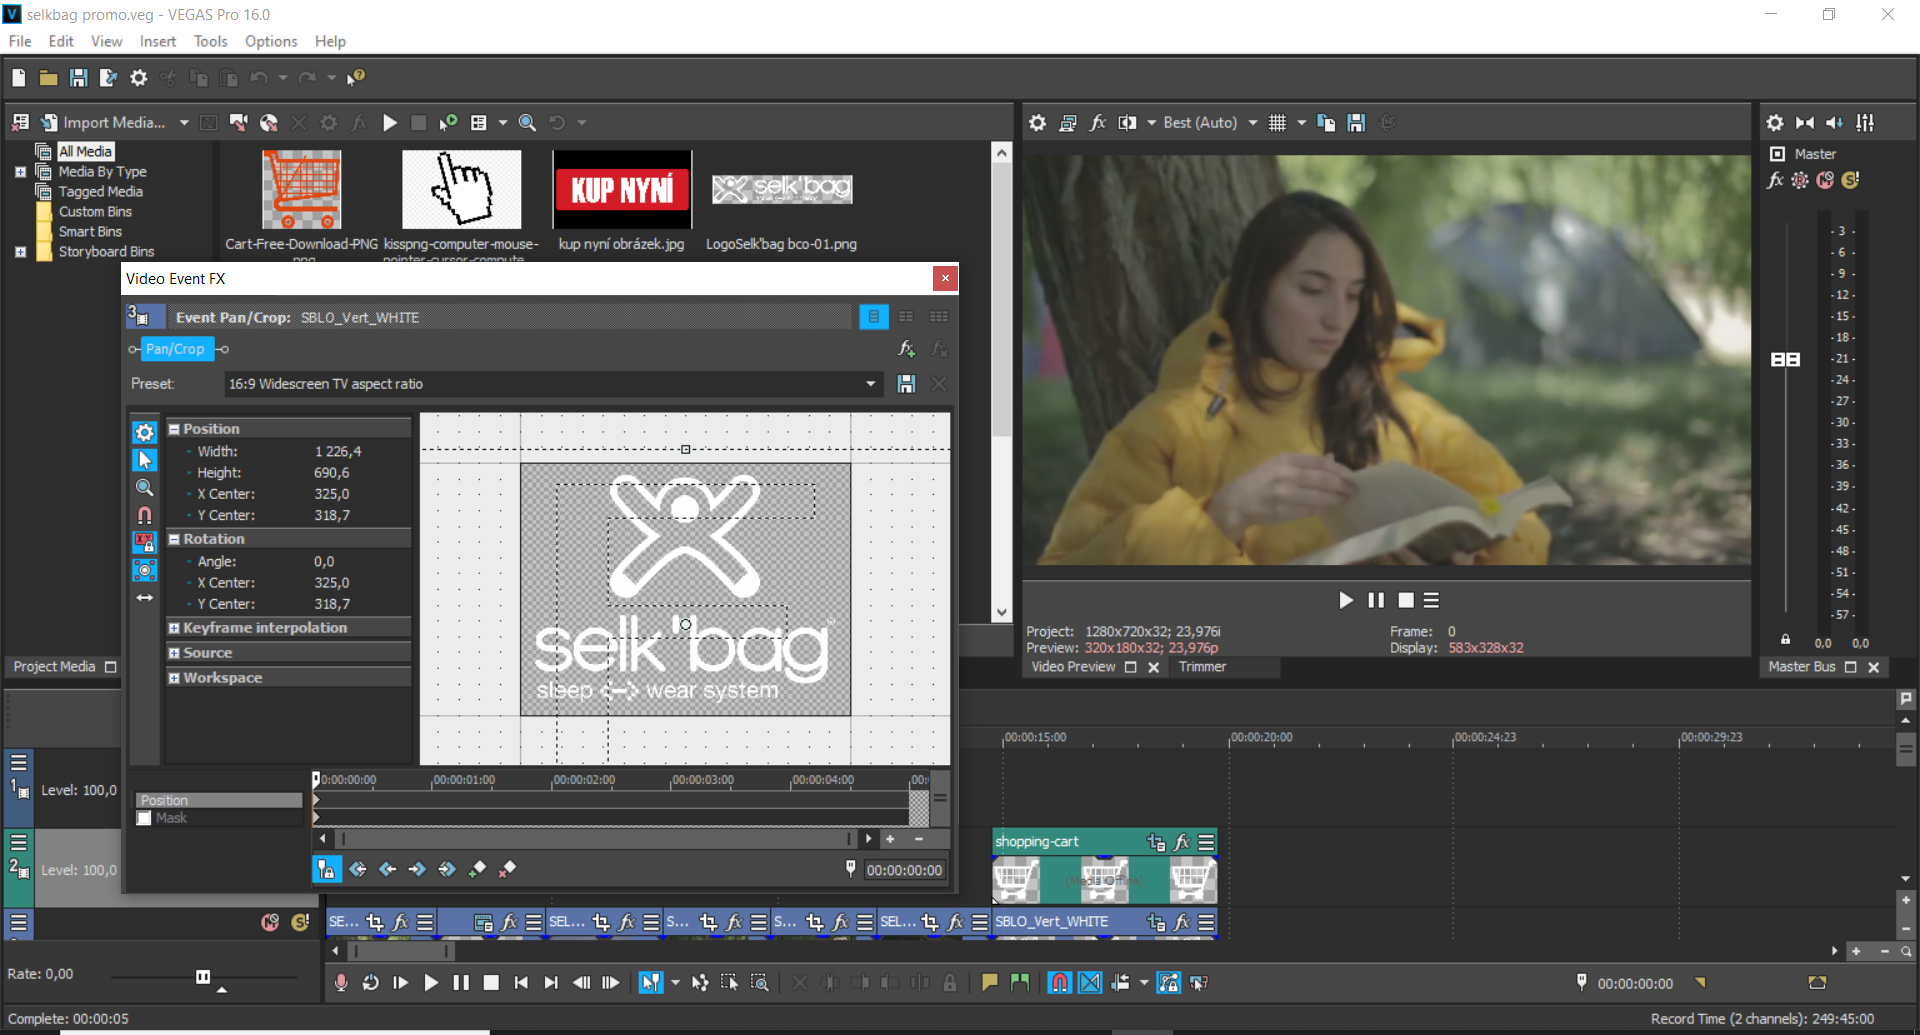
Task: Play the Video Preview
Action: [1346, 600]
